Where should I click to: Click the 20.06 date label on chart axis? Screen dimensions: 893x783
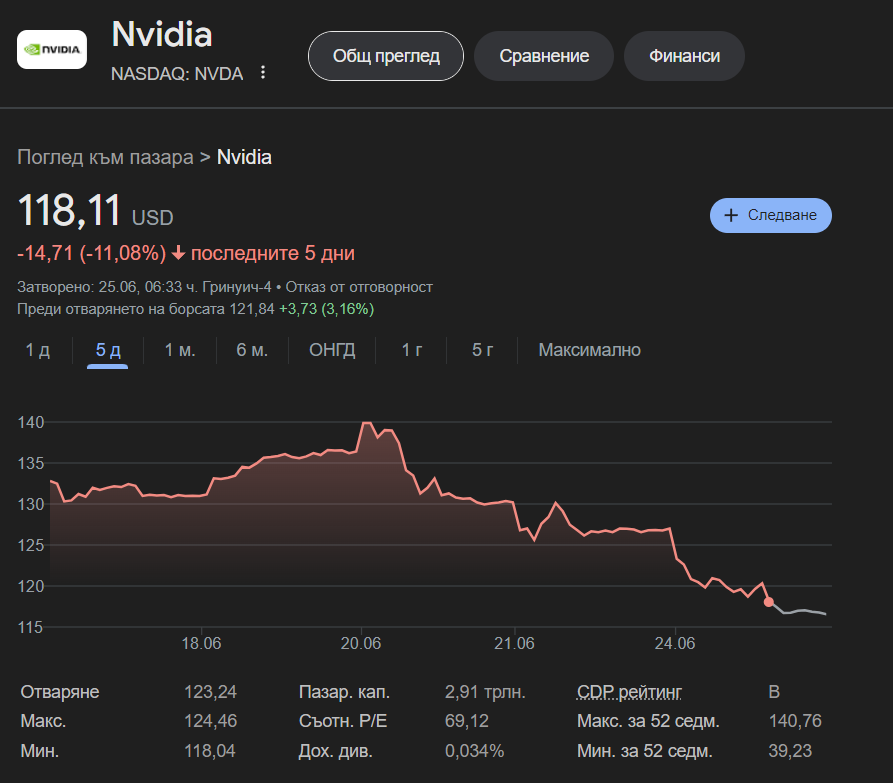[x=361, y=643]
